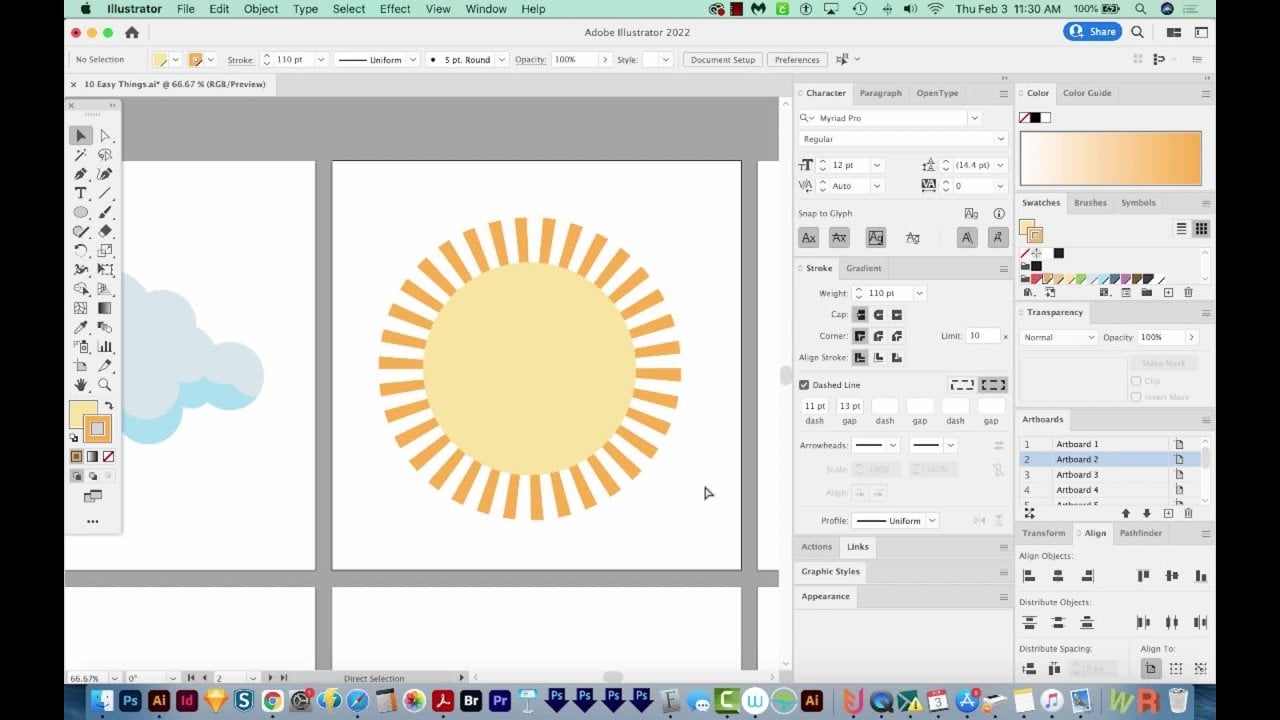Select the Zoom magnifier tool
This screenshot has height=720, width=1280.
pos(105,385)
